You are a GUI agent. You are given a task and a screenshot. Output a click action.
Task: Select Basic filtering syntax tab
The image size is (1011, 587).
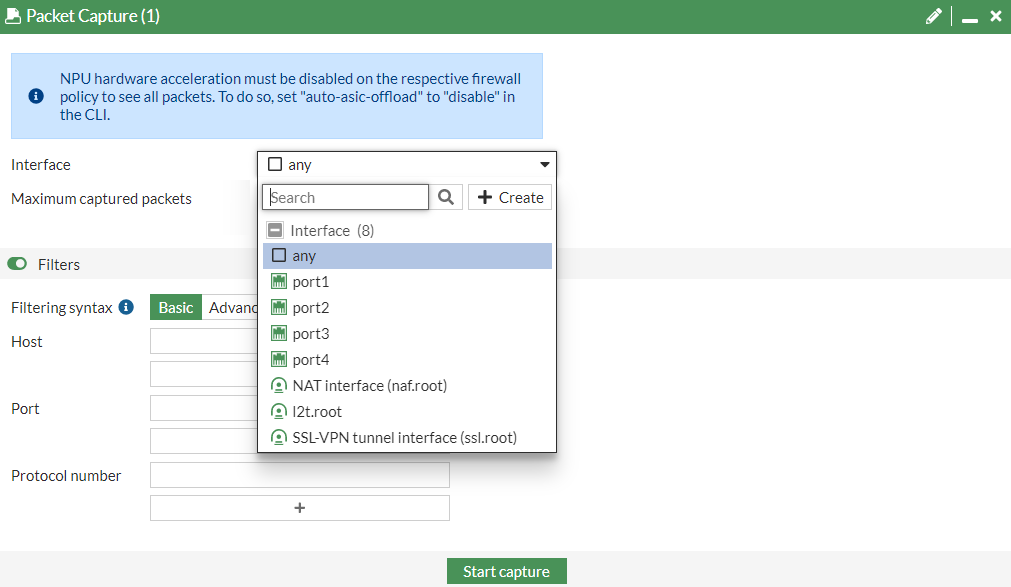(x=175, y=307)
